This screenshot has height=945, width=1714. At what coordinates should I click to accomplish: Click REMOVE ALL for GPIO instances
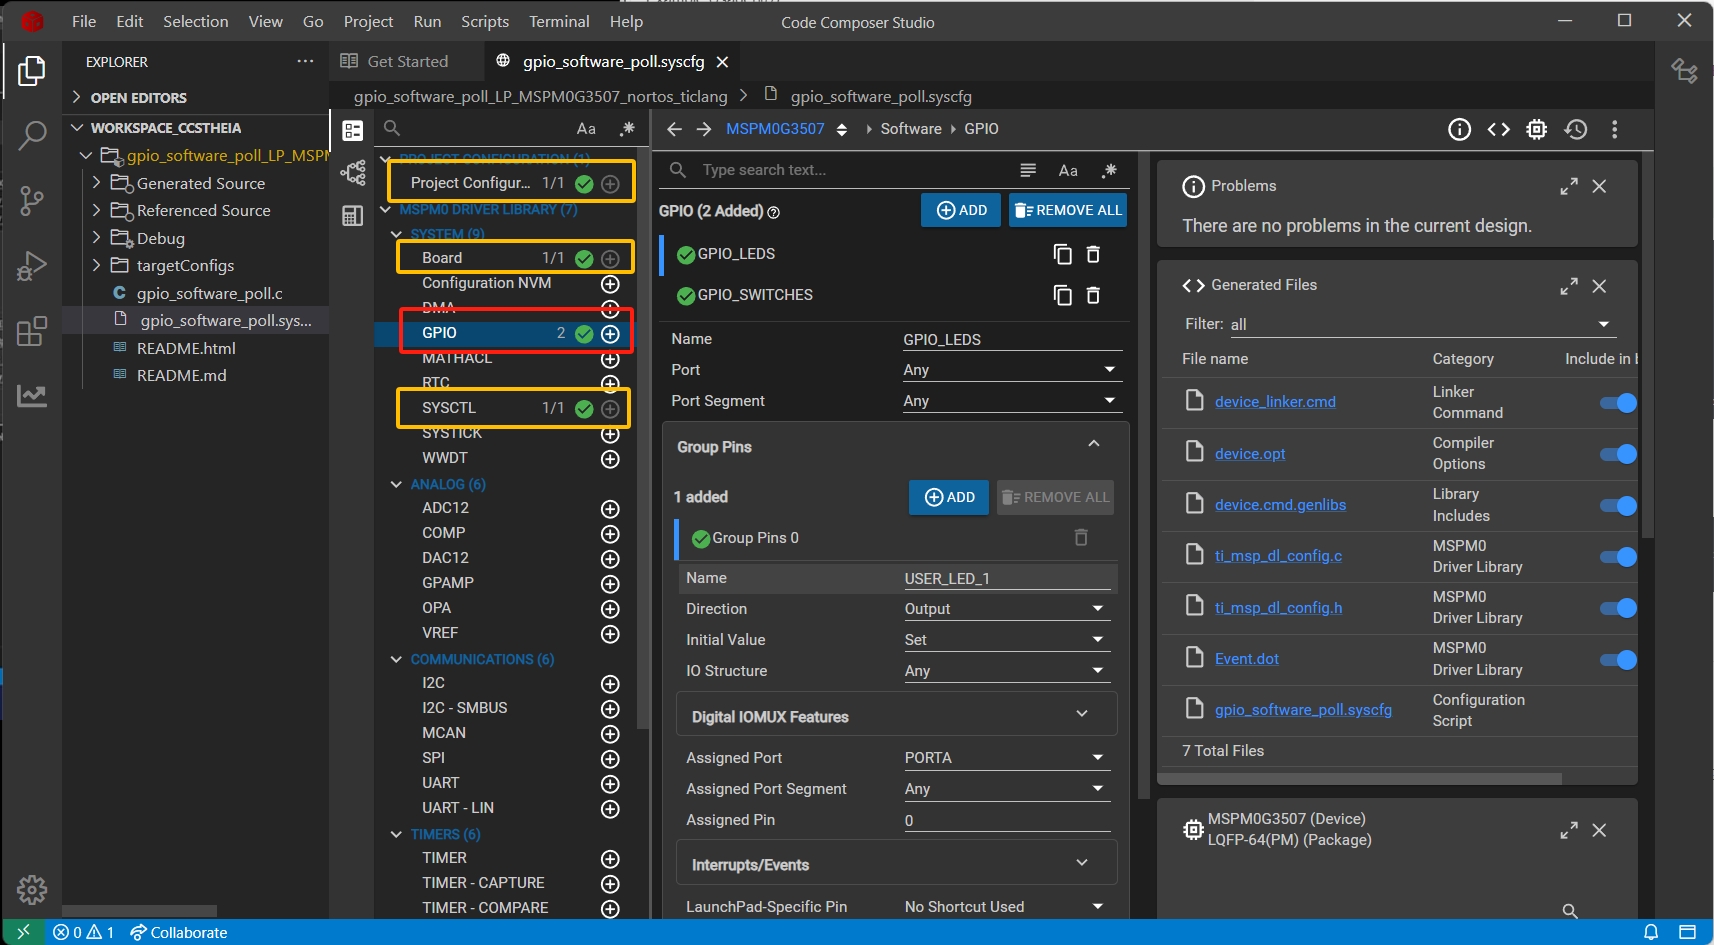[x=1068, y=210]
